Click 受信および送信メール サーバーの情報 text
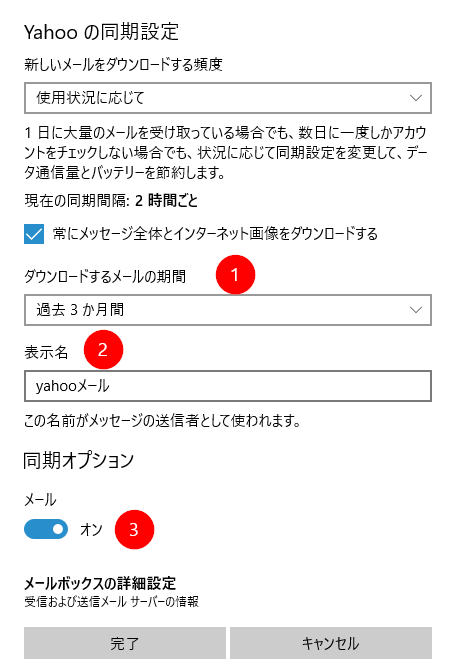 tap(111, 602)
